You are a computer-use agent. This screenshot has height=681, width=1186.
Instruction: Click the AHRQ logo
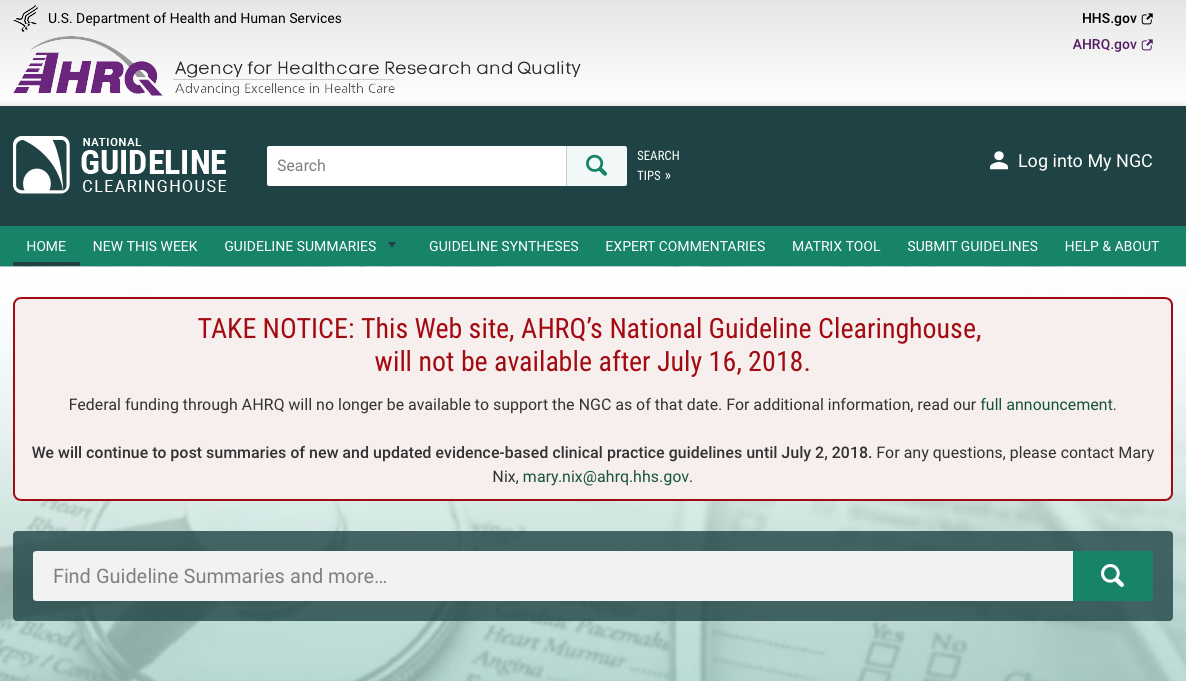click(88, 70)
